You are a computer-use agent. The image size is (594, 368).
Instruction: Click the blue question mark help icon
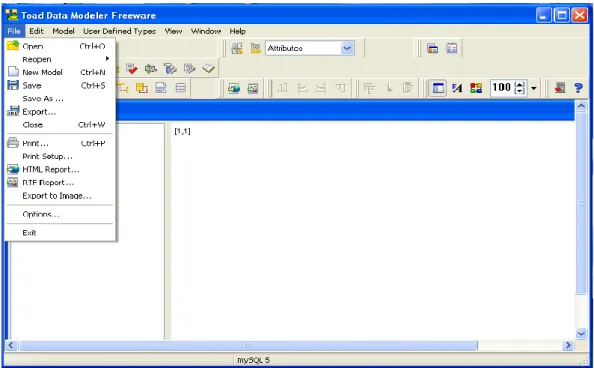click(578, 88)
